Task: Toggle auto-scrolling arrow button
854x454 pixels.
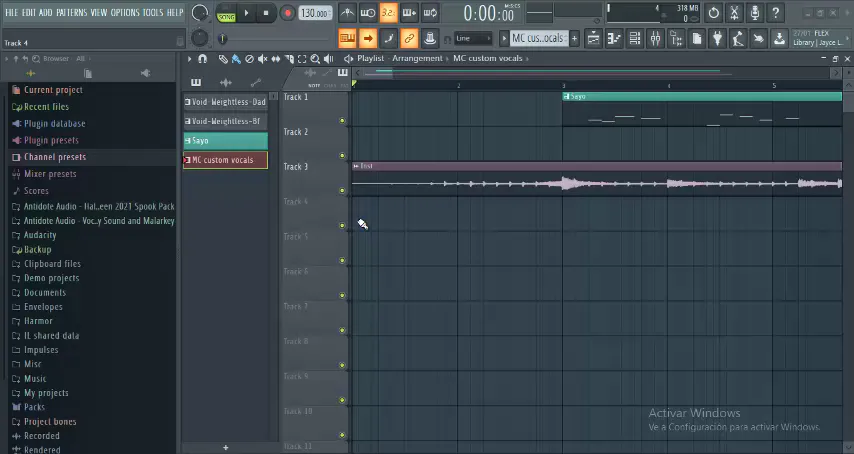Action: [x=368, y=38]
